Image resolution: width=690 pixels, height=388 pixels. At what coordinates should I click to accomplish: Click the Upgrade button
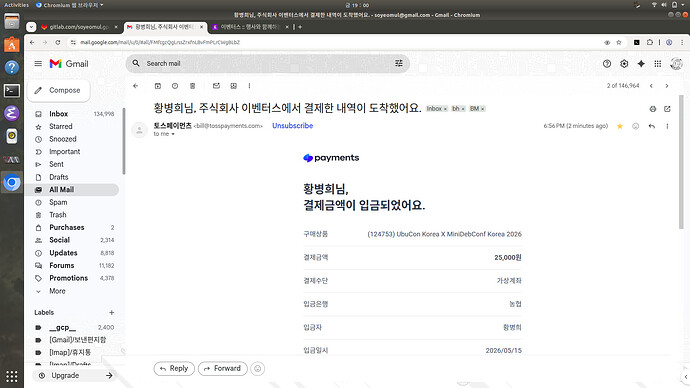[75, 376]
